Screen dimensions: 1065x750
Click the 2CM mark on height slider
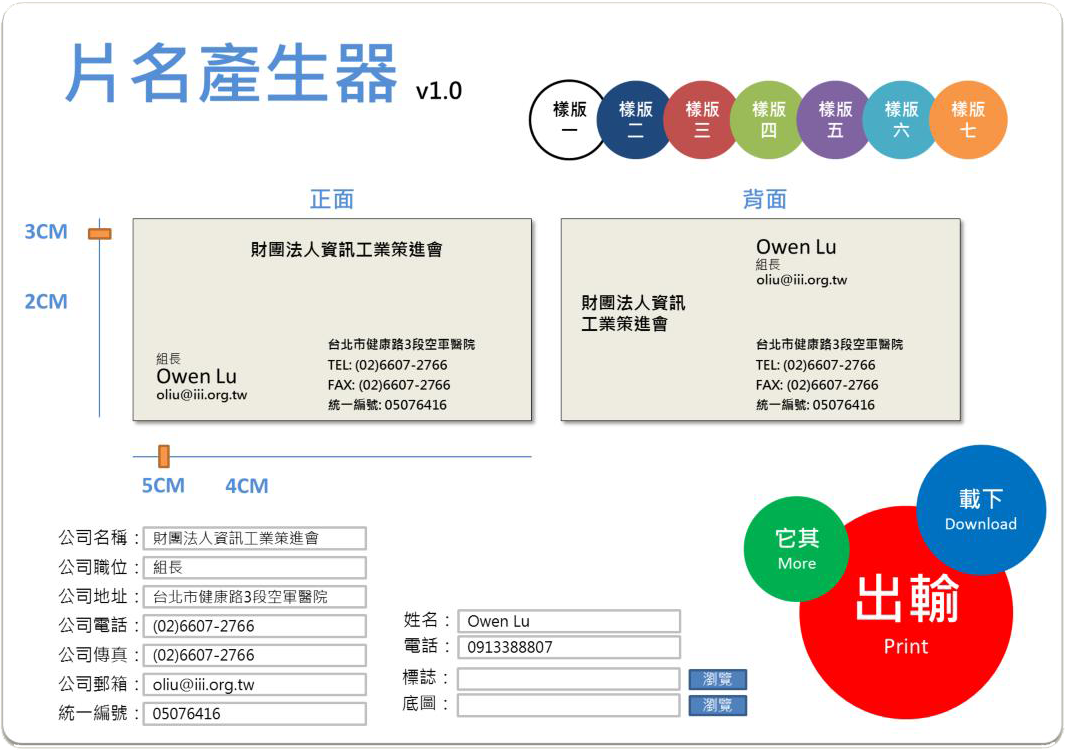46,302
